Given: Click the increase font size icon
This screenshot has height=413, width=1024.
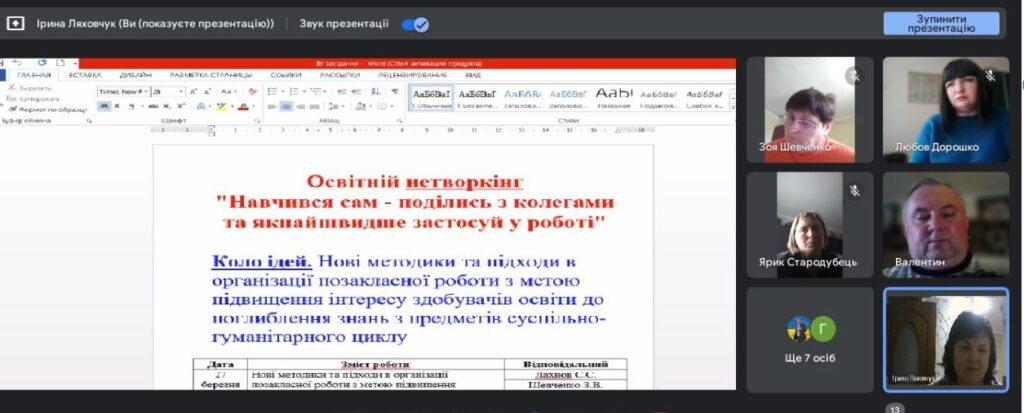Looking at the screenshot, I should point(193,91).
